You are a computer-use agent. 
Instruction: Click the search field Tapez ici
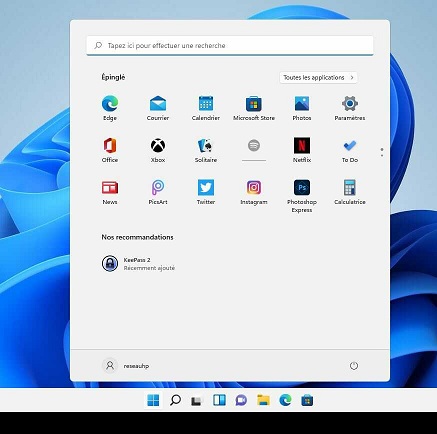230,45
